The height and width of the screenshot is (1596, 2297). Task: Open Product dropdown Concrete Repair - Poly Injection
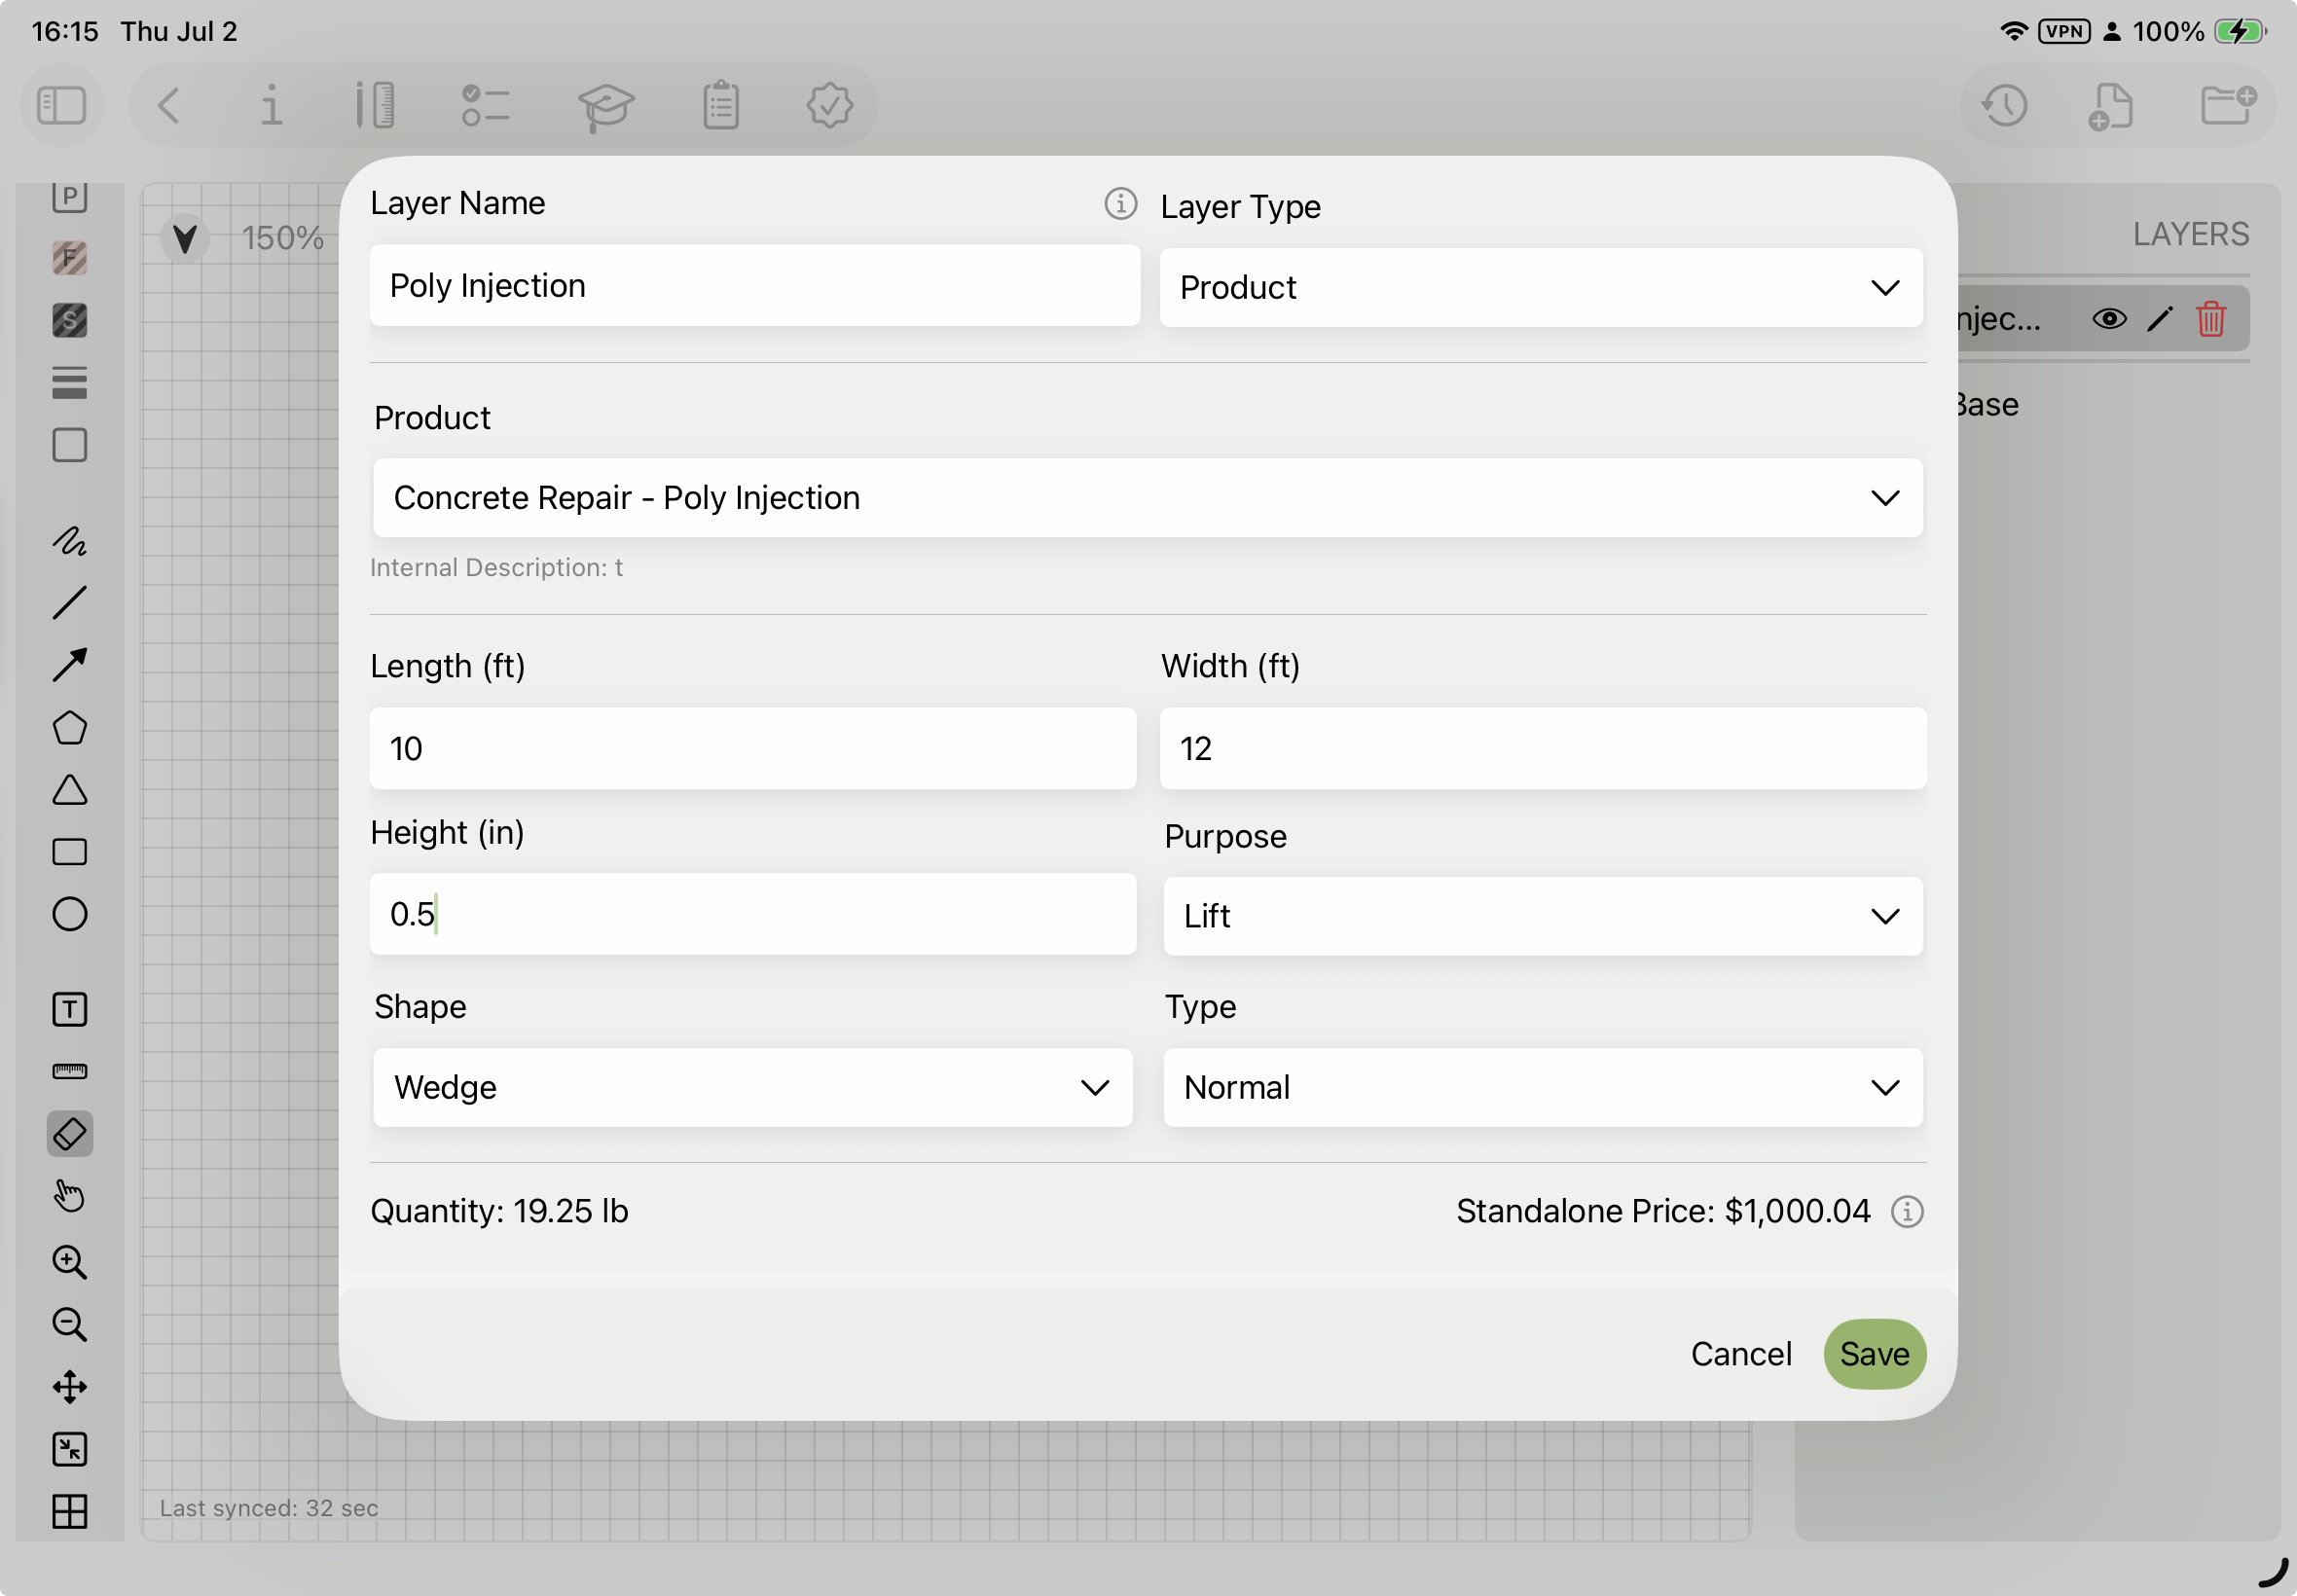(x=1147, y=498)
